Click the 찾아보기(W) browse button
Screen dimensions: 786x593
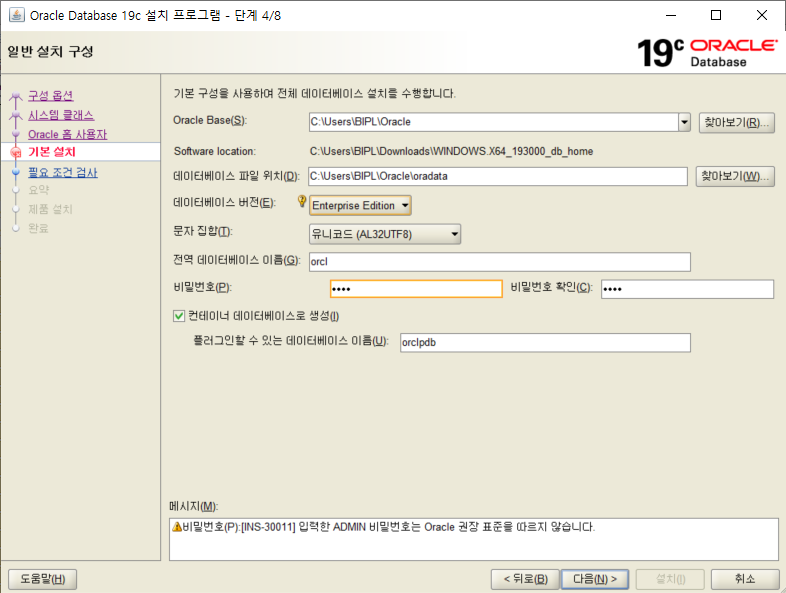tap(735, 176)
